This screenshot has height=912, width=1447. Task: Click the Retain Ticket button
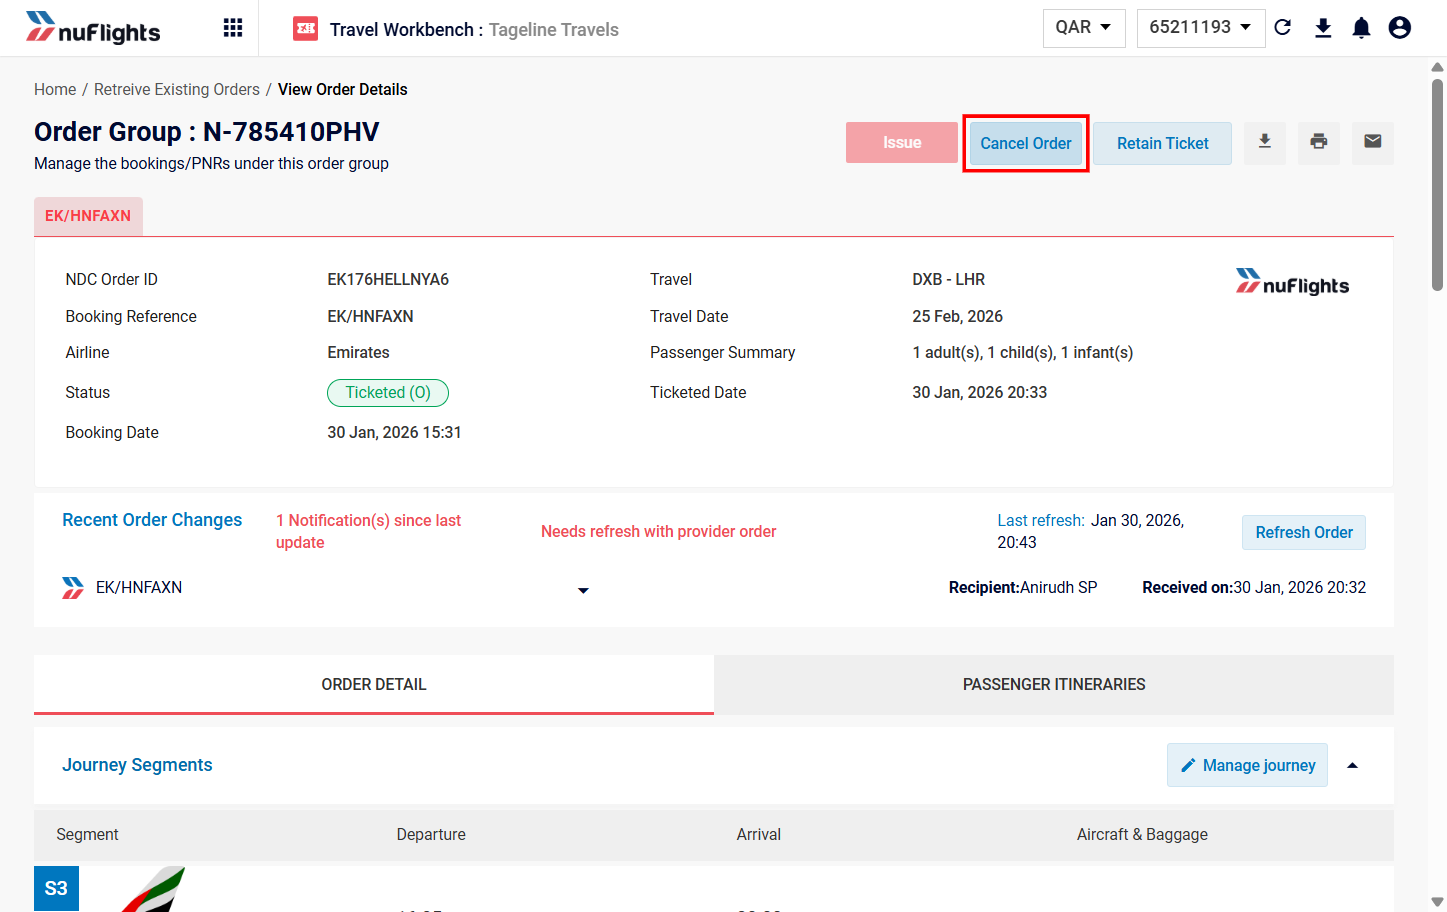[x=1163, y=143]
